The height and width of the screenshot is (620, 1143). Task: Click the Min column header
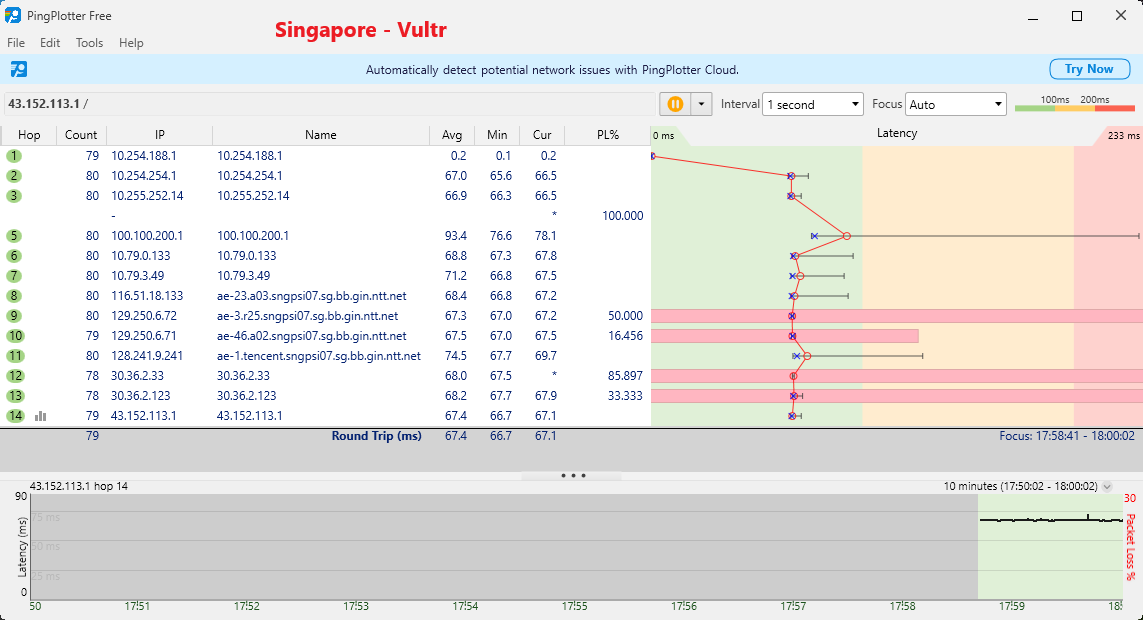(497, 135)
